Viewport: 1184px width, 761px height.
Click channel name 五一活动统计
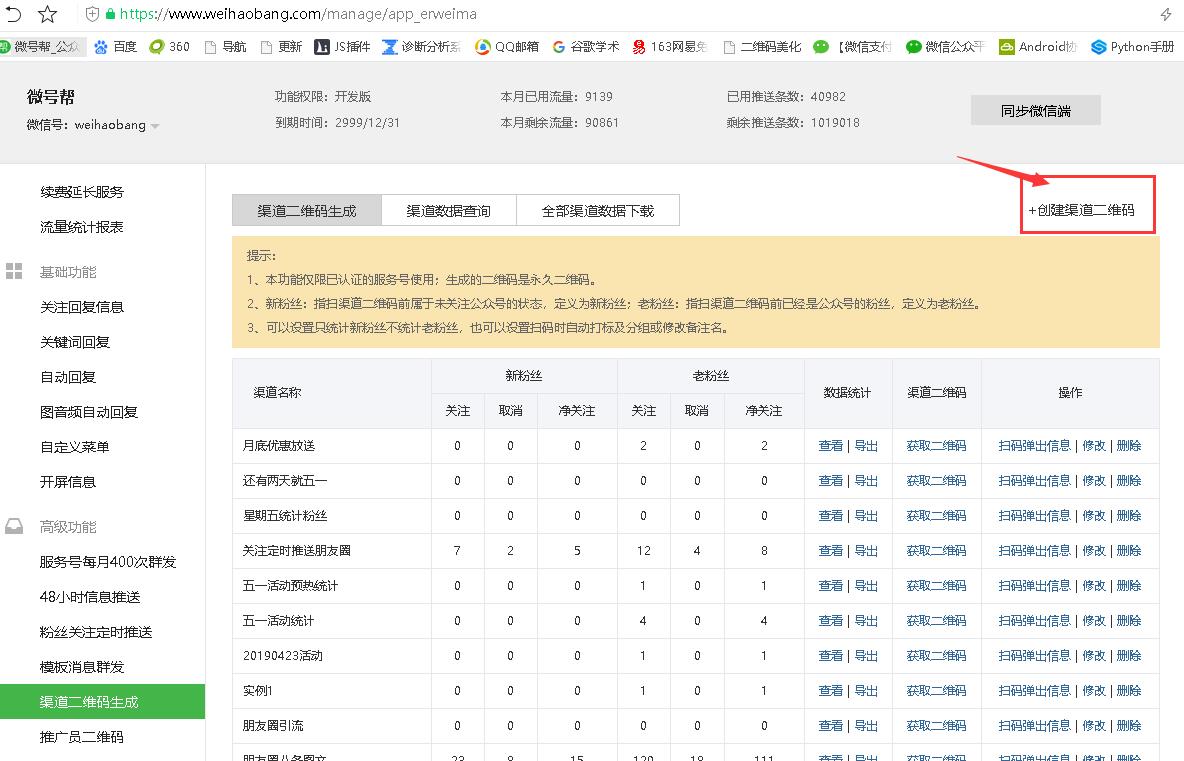click(278, 621)
